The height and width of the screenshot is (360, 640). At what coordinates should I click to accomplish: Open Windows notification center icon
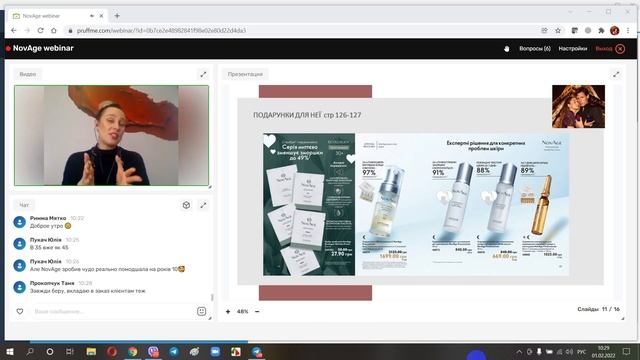(x=627, y=351)
